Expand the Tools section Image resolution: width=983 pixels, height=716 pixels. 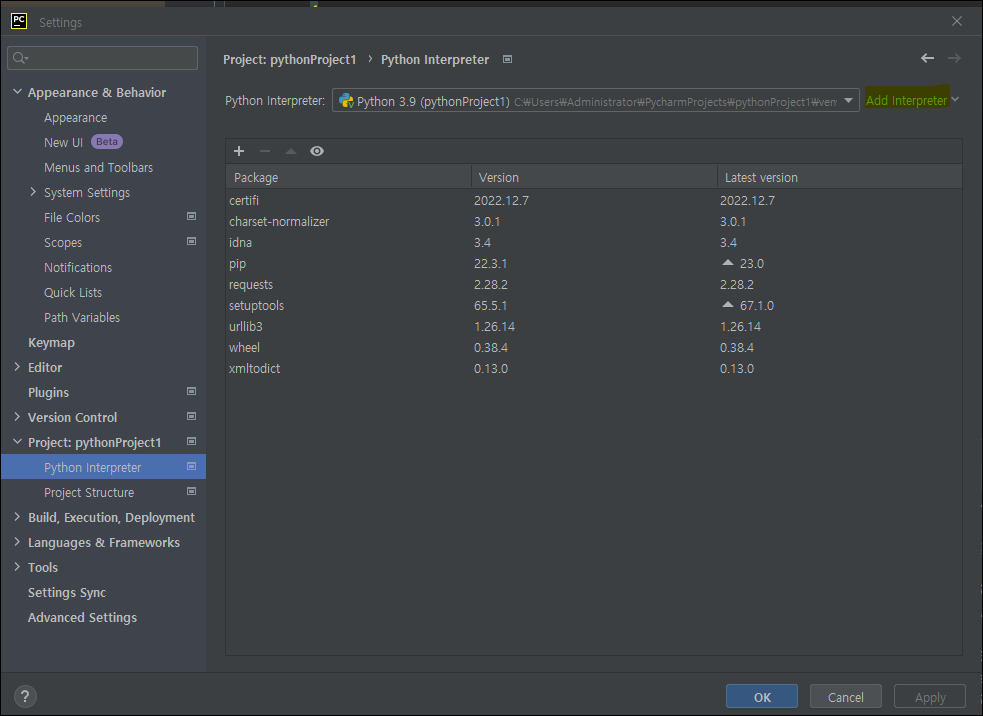pyautogui.click(x=18, y=567)
